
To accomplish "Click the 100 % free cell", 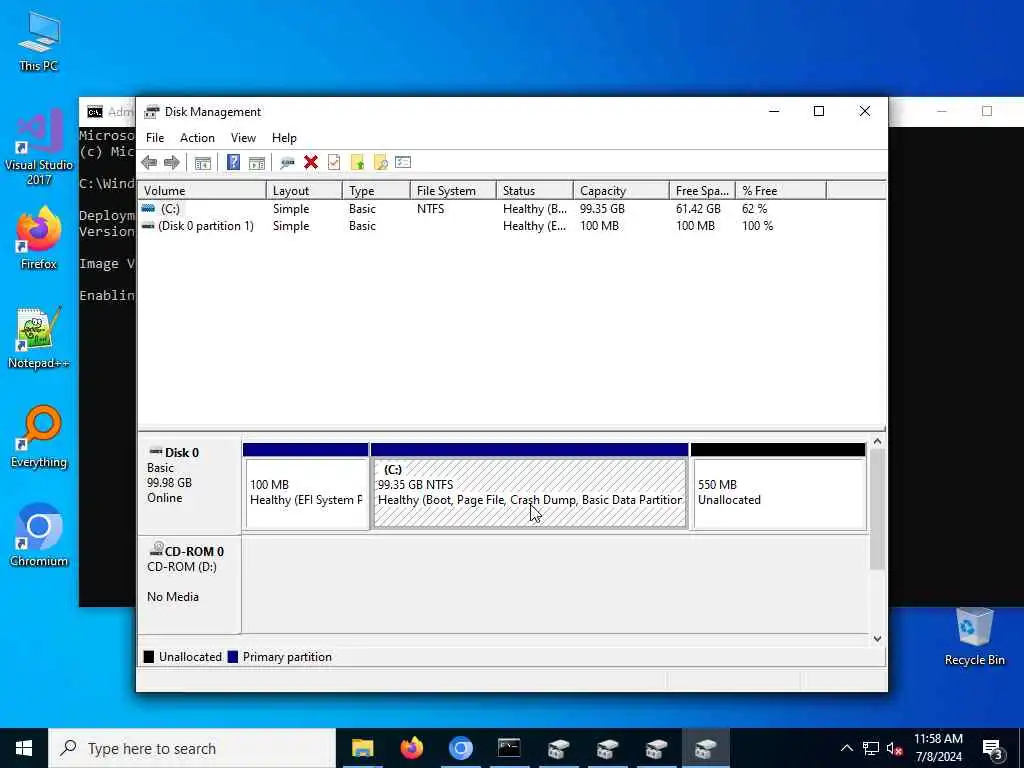I will pos(758,226).
